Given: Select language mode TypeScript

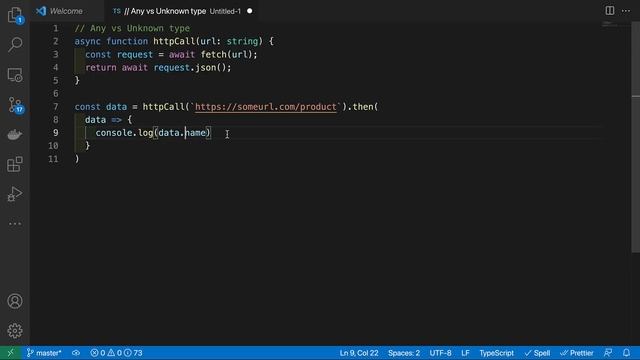Looking at the screenshot, I should (496, 353).
